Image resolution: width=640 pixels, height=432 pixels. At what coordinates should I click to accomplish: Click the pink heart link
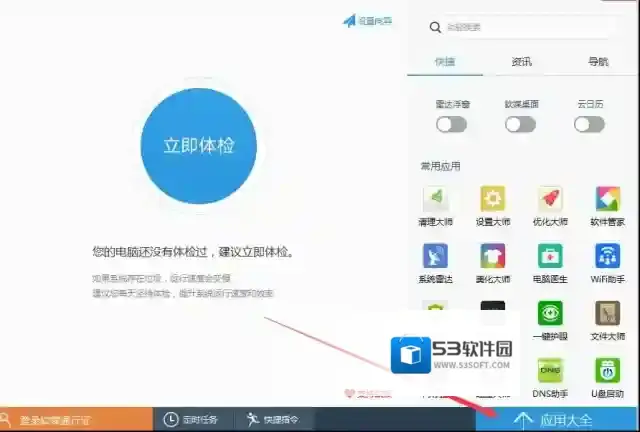click(368, 394)
